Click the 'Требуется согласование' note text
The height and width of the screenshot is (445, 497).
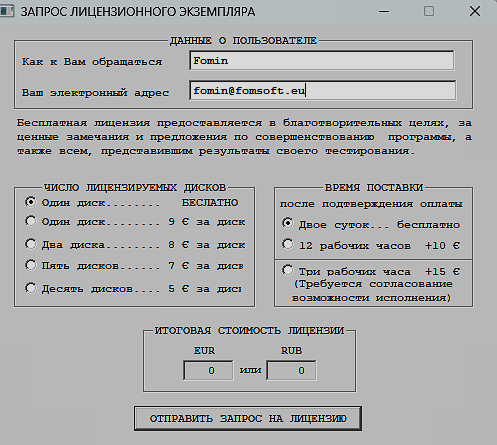tap(373, 291)
